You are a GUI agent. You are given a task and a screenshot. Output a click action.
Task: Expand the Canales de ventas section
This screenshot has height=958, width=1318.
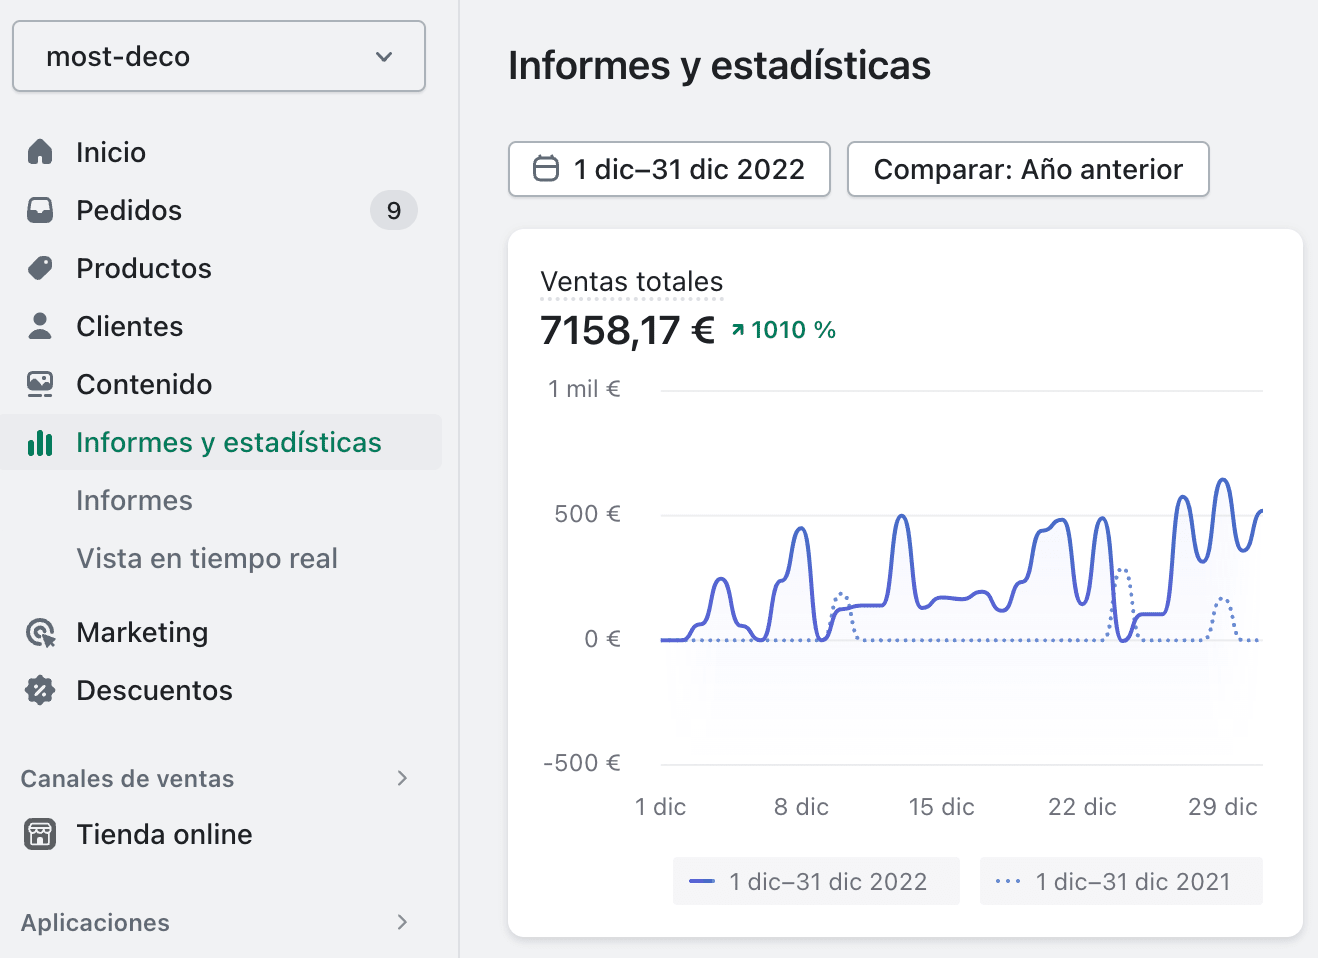[402, 778]
